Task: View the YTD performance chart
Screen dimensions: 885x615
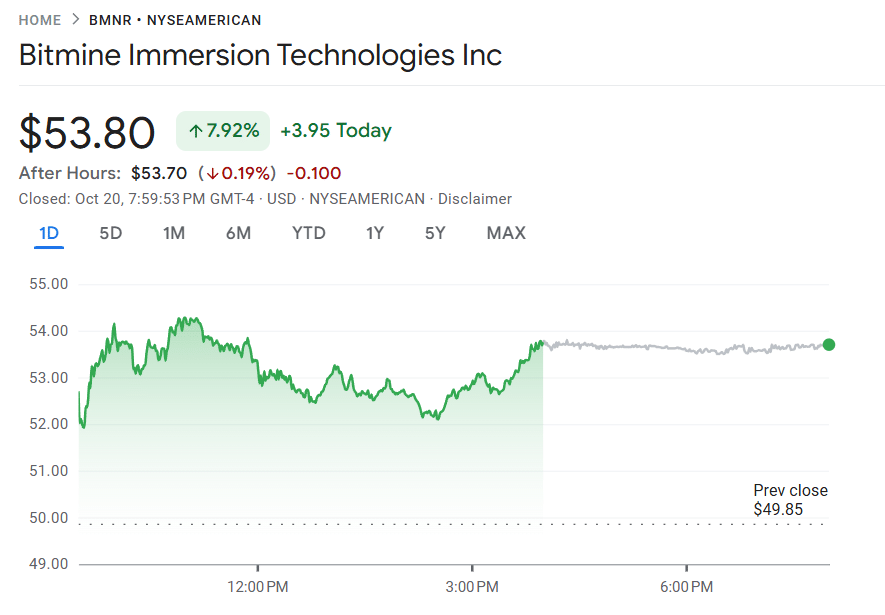Action: tap(309, 232)
